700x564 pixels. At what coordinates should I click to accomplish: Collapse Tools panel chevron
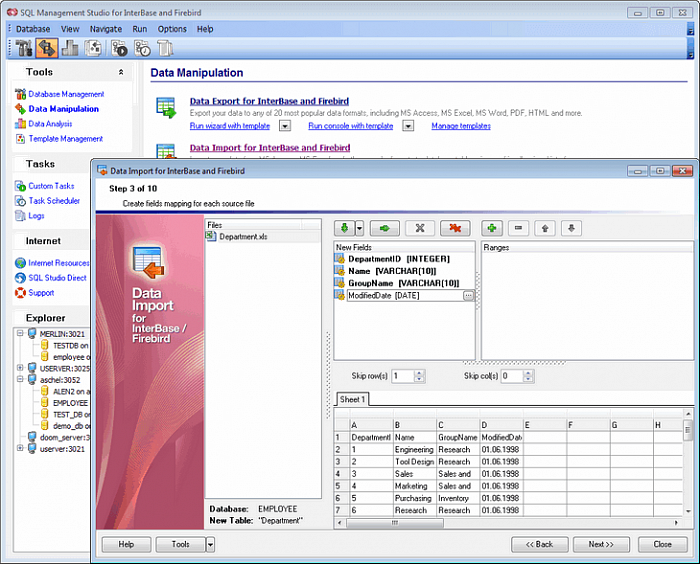tap(121, 72)
